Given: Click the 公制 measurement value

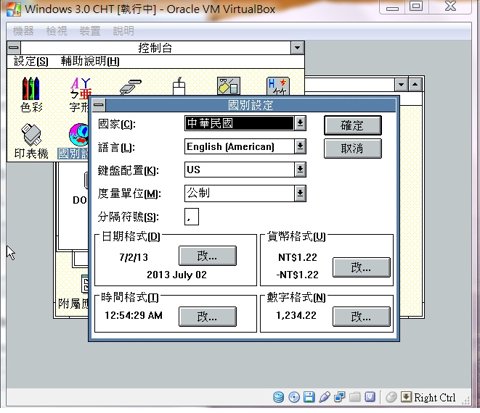Looking at the screenshot, I should click(x=198, y=193).
